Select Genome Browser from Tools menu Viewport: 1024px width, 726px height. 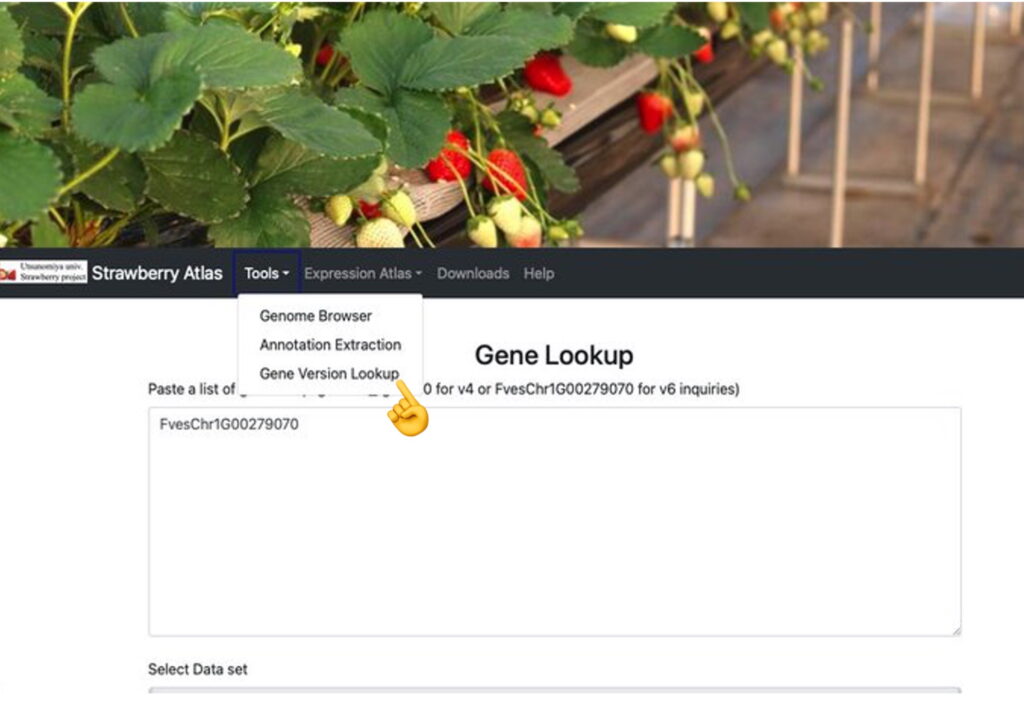315,316
